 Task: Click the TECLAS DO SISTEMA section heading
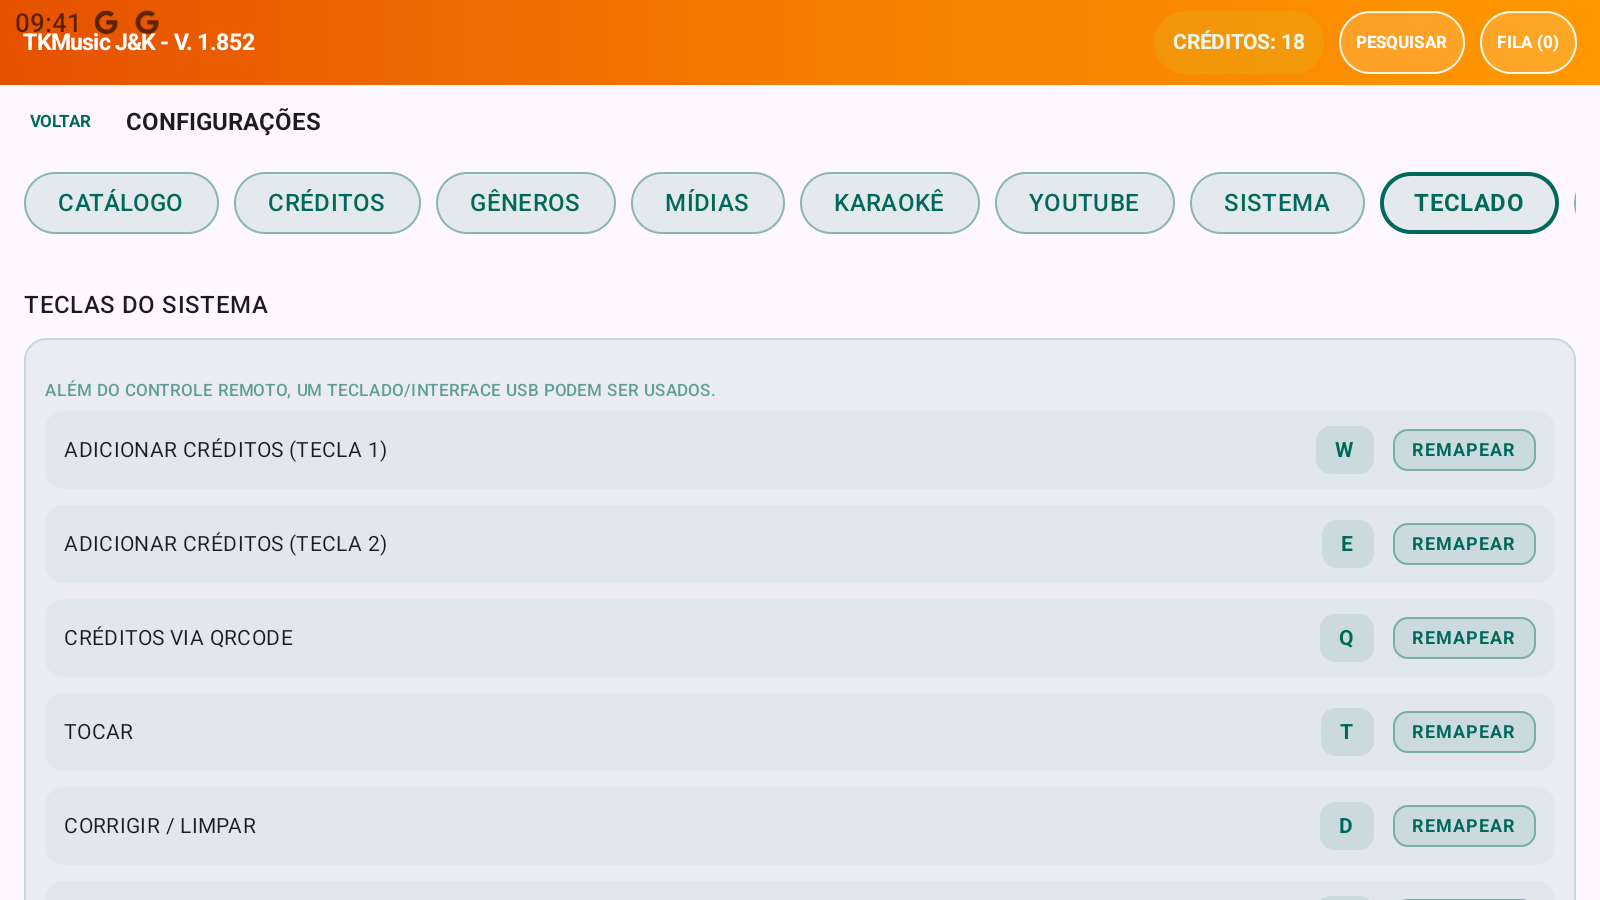[x=146, y=305]
